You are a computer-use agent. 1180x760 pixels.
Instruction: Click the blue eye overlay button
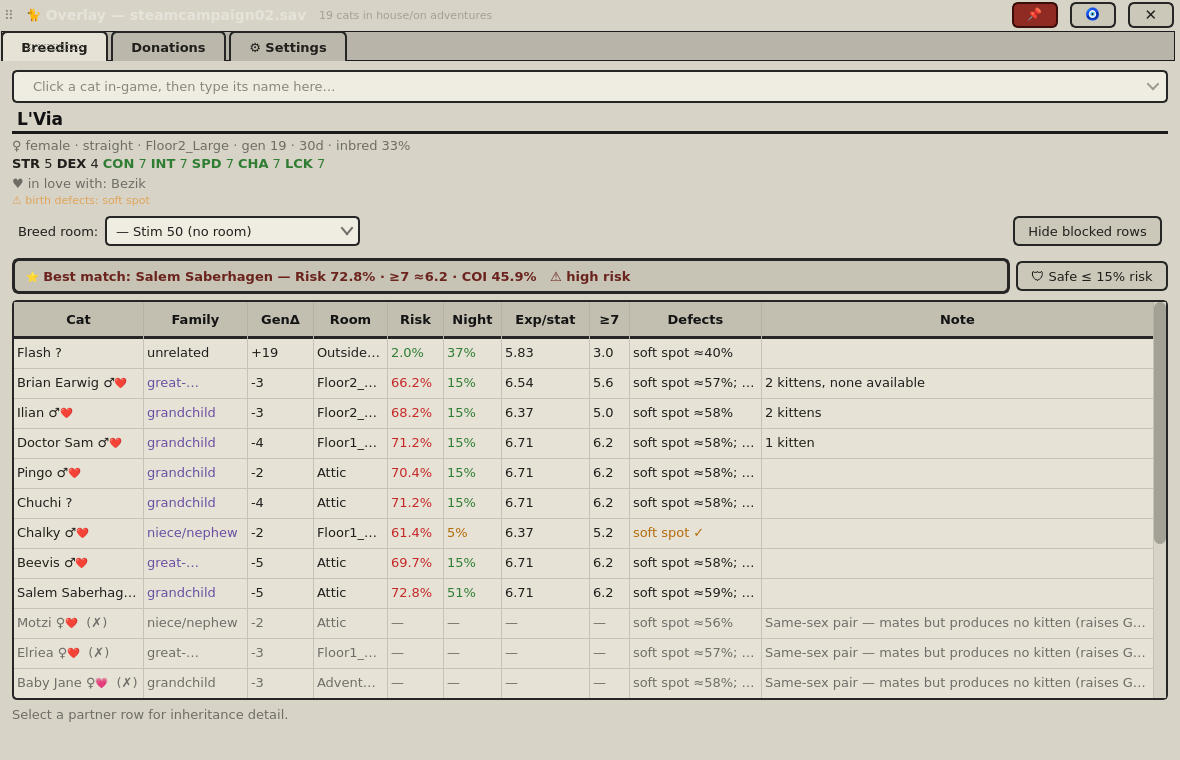pos(1093,15)
